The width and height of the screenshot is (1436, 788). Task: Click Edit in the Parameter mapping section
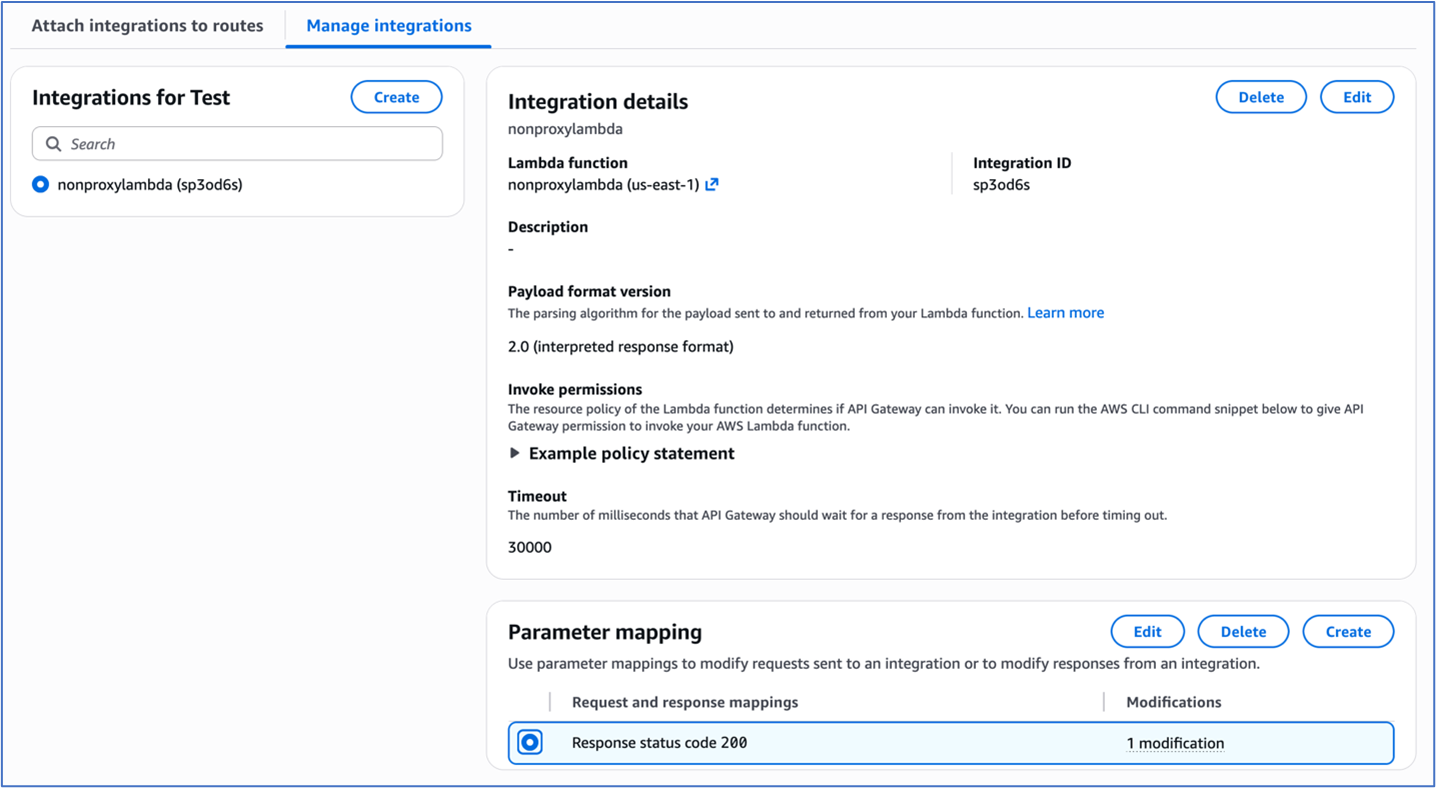(1147, 631)
